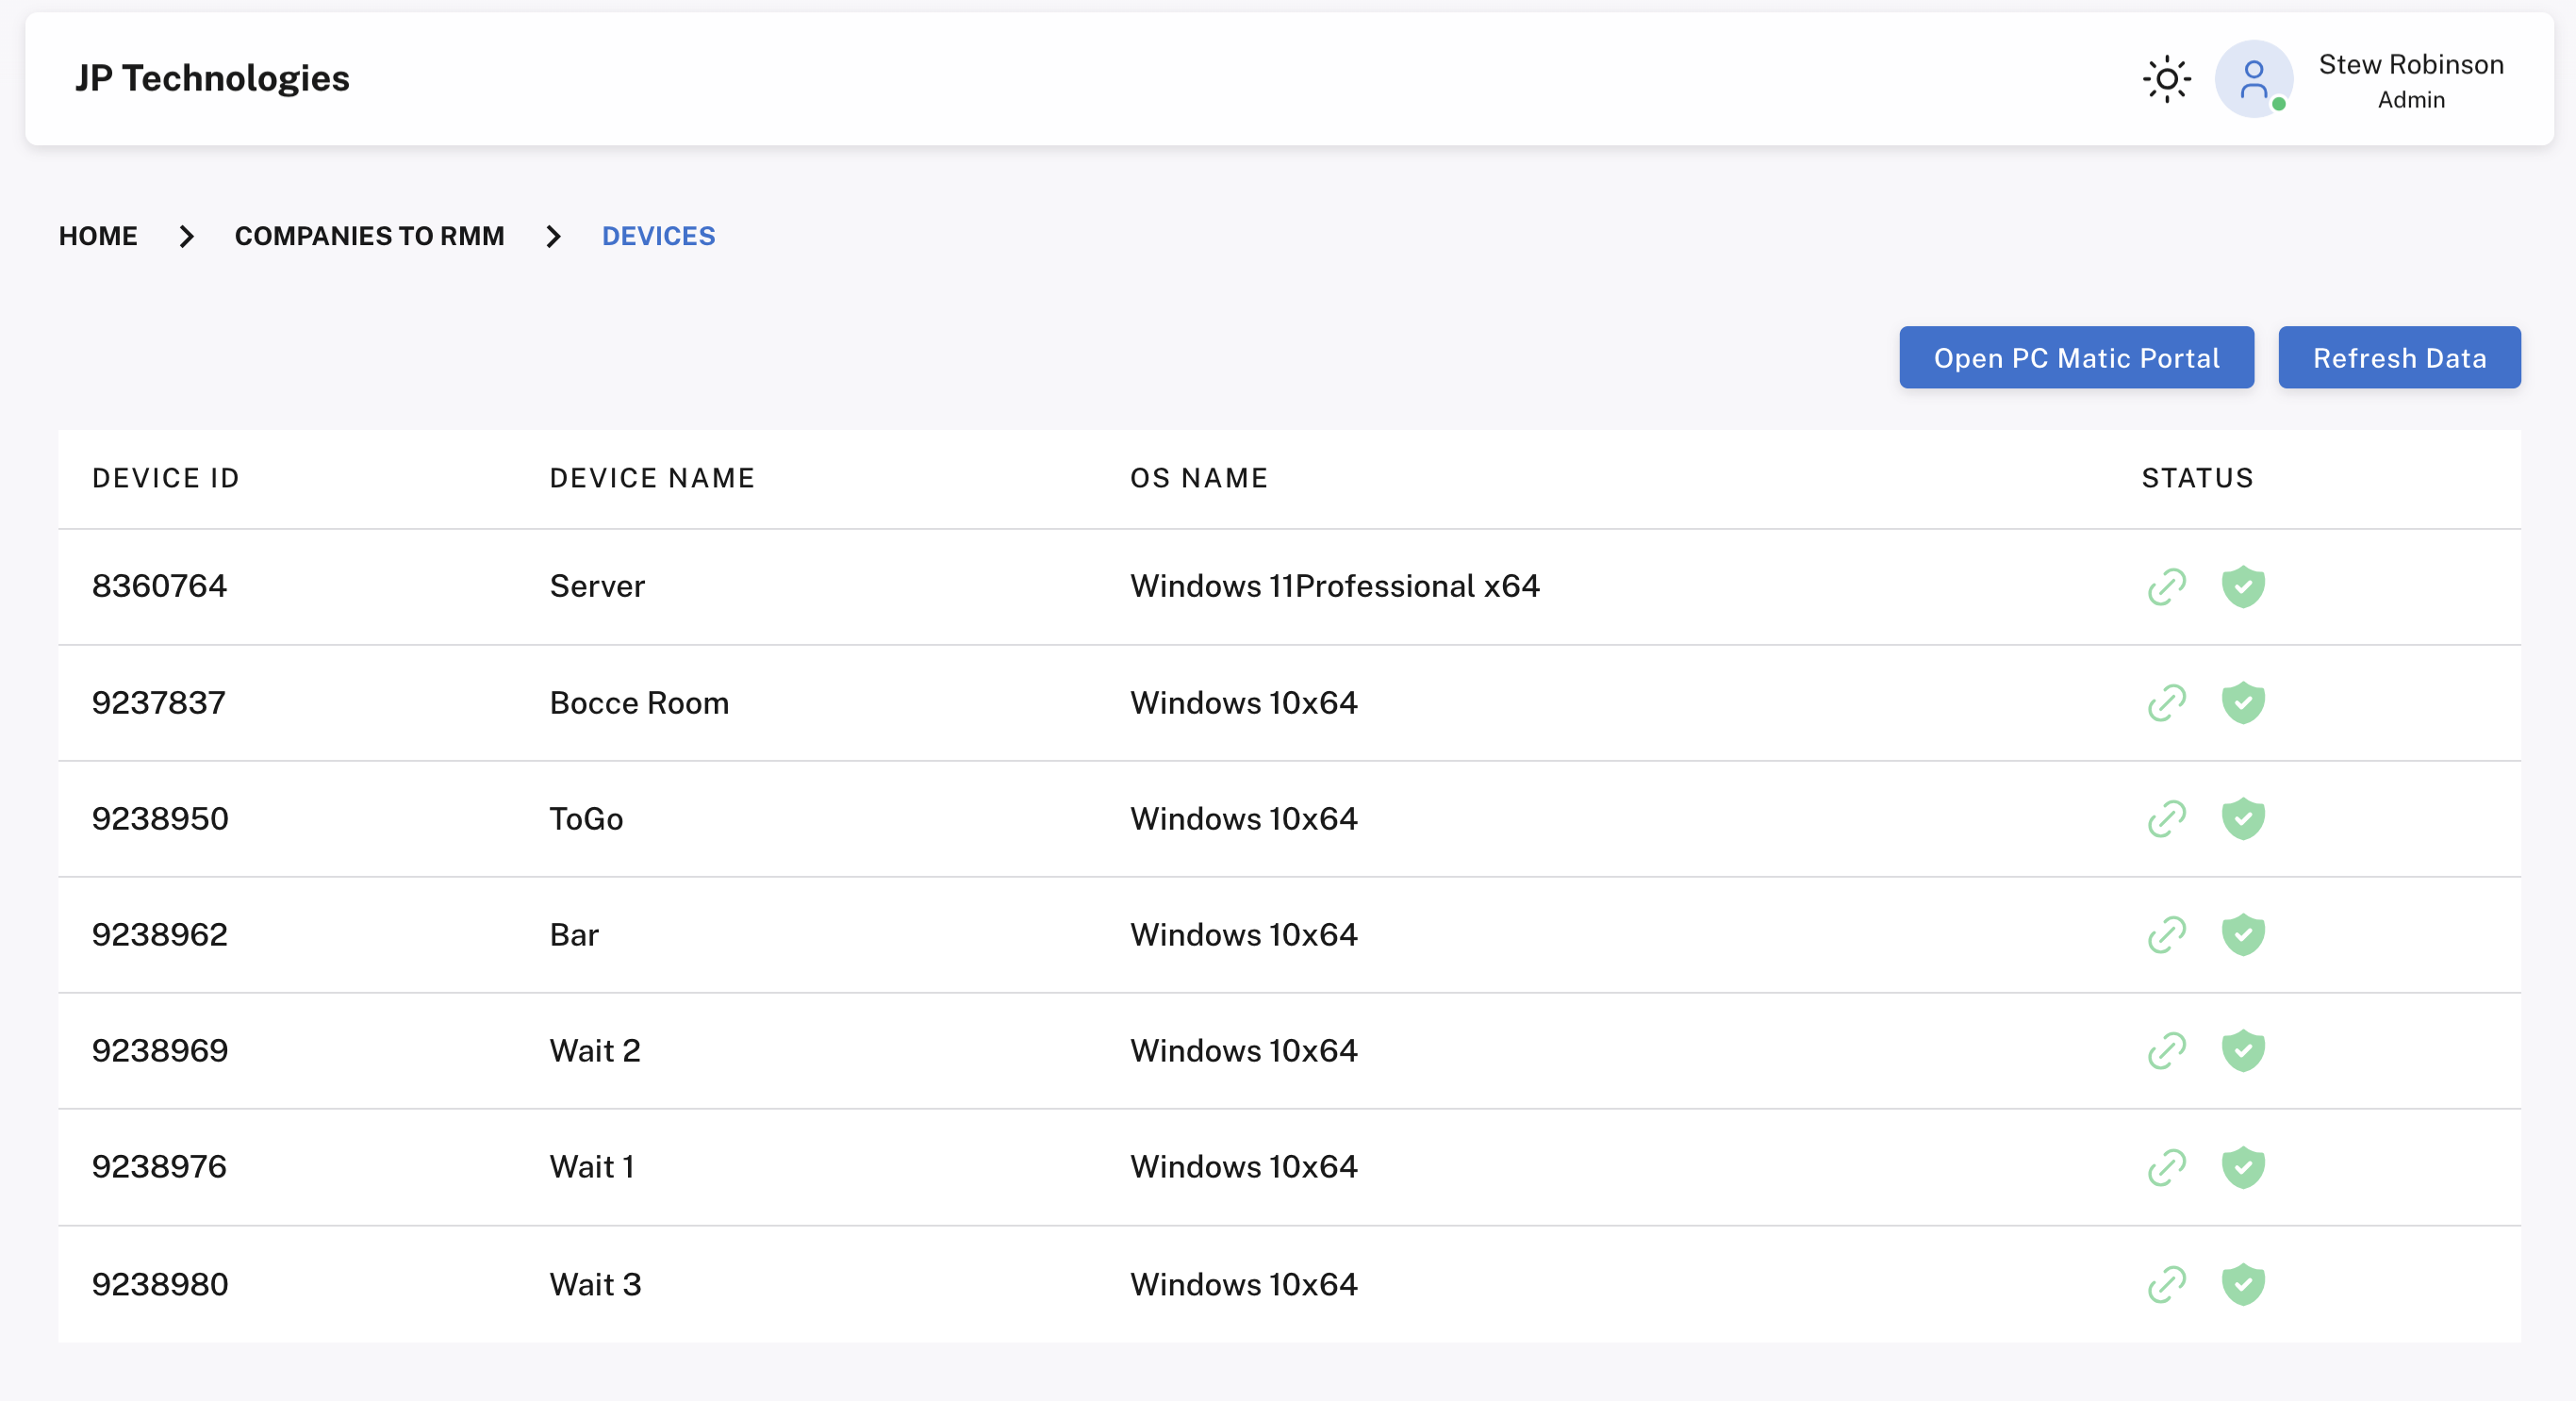2576x1401 pixels.
Task: Click the JP Technologies logo title
Action: click(x=212, y=78)
